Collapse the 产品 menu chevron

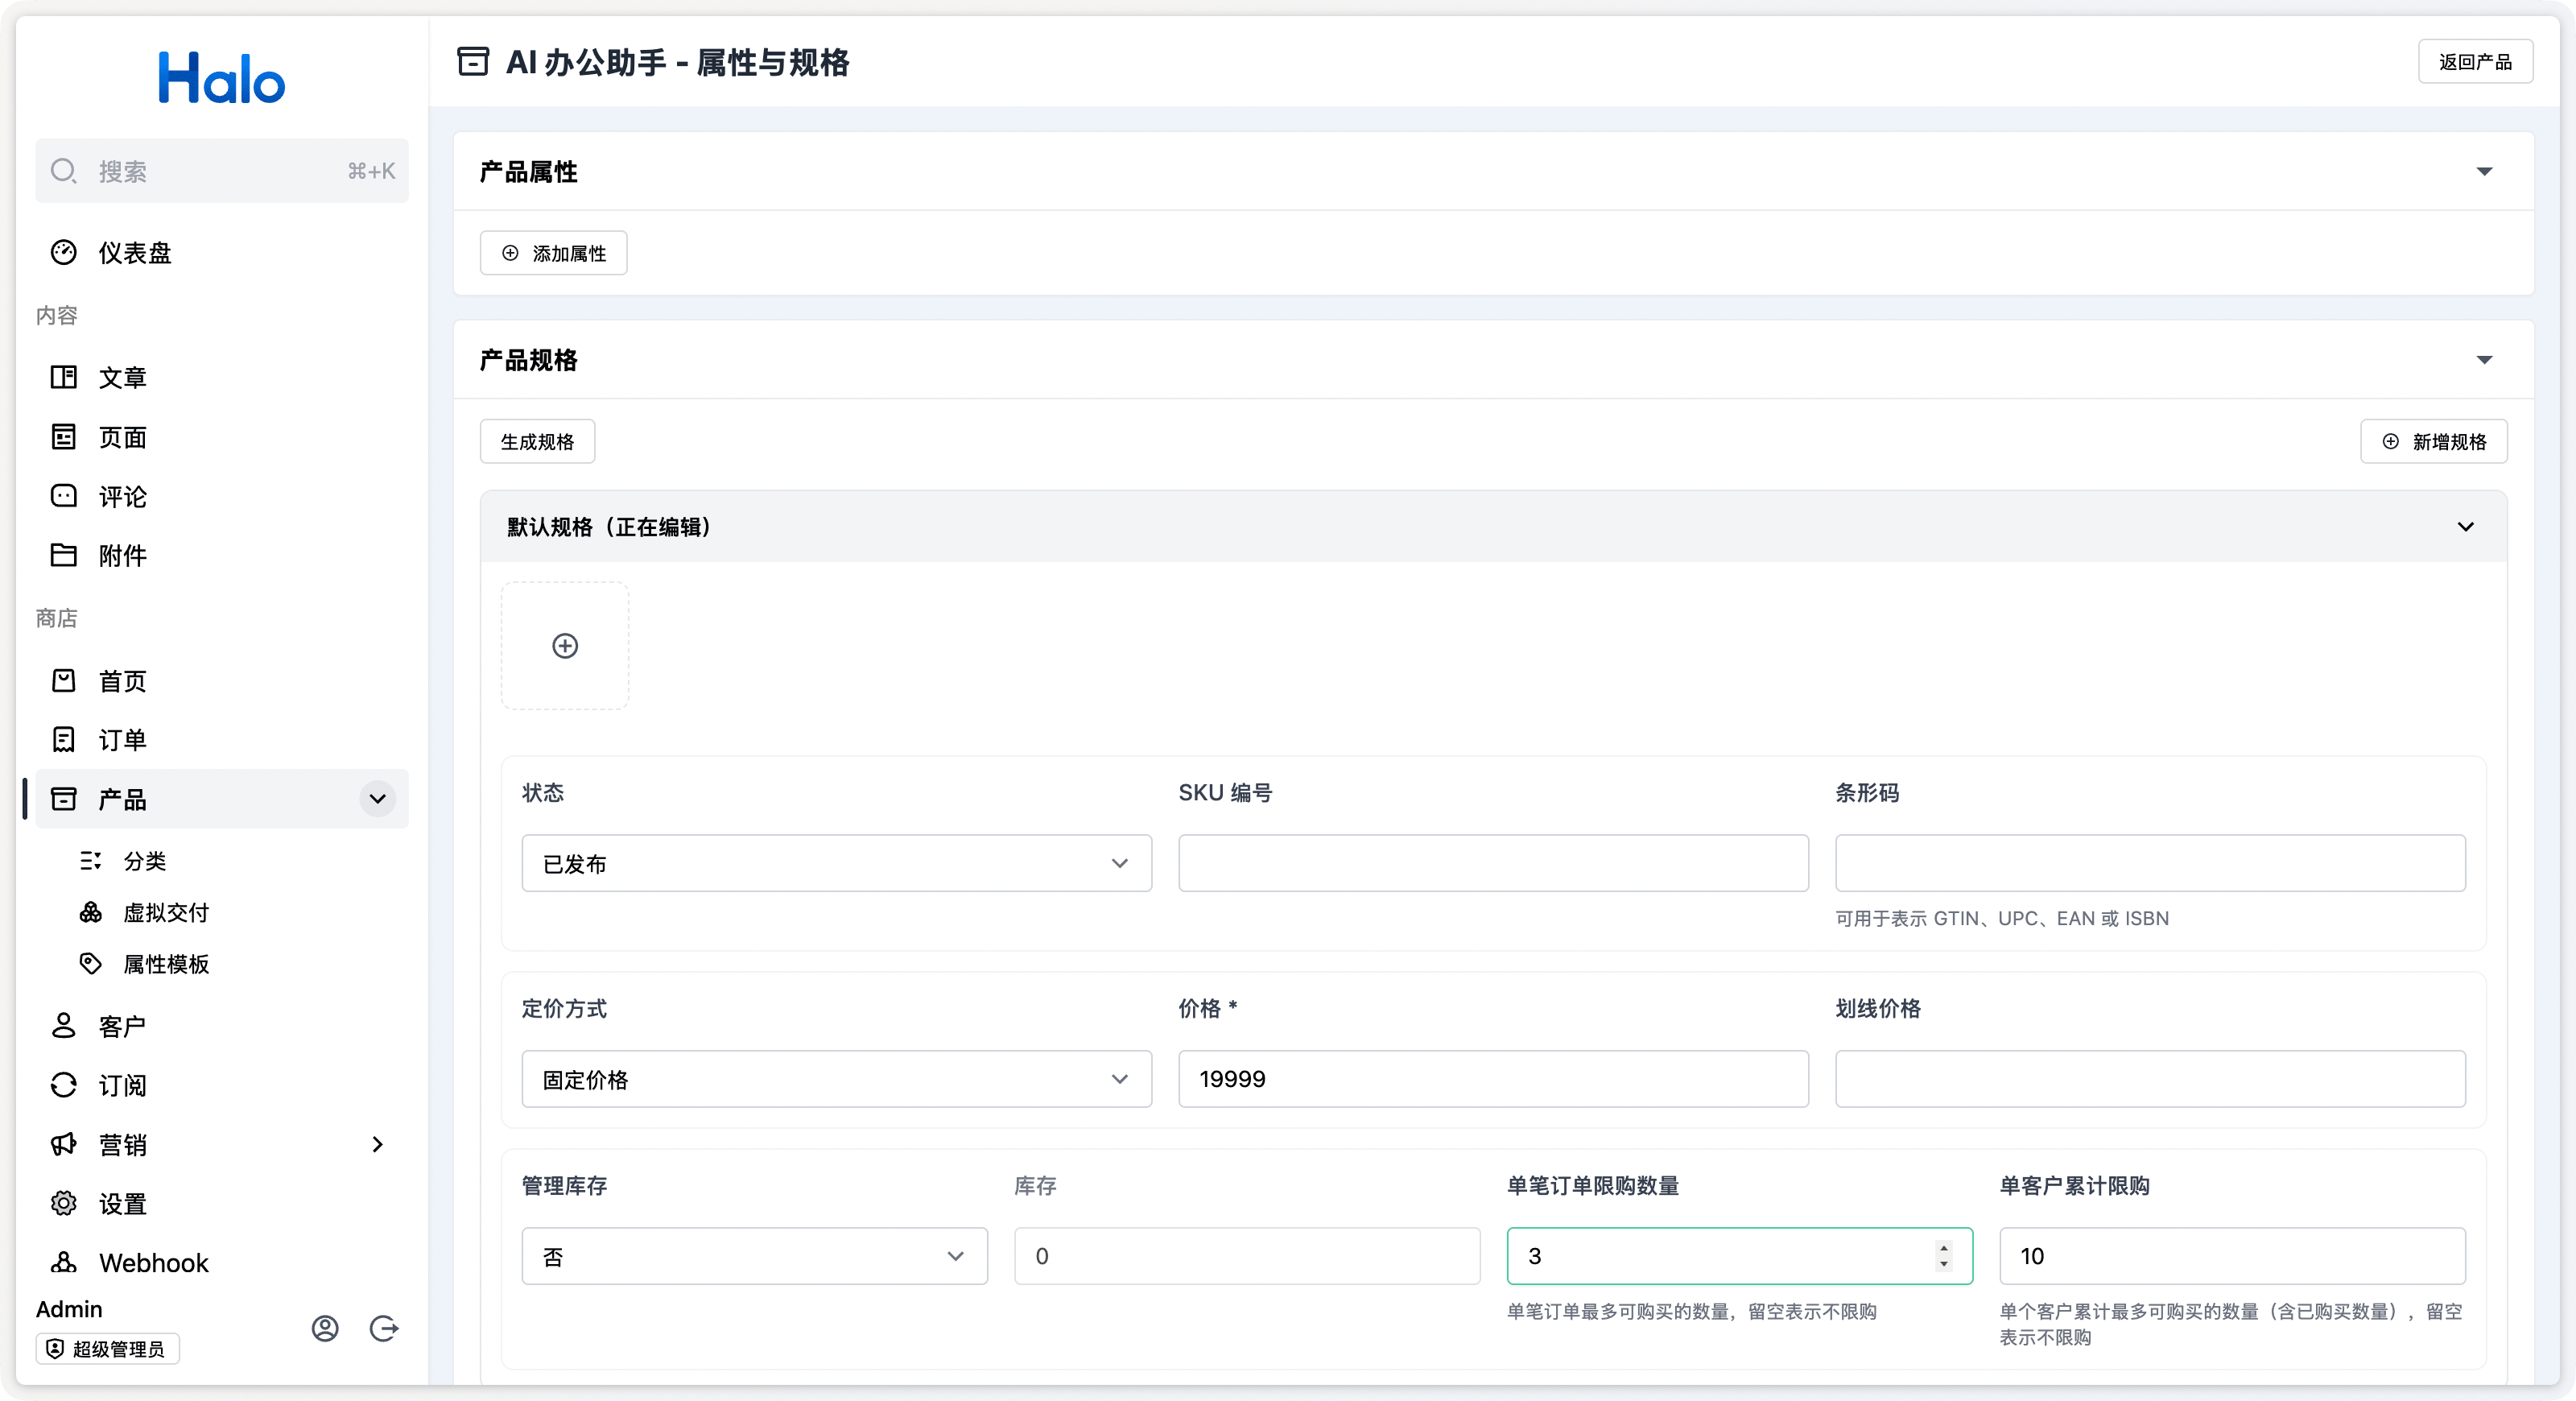click(377, 799)
